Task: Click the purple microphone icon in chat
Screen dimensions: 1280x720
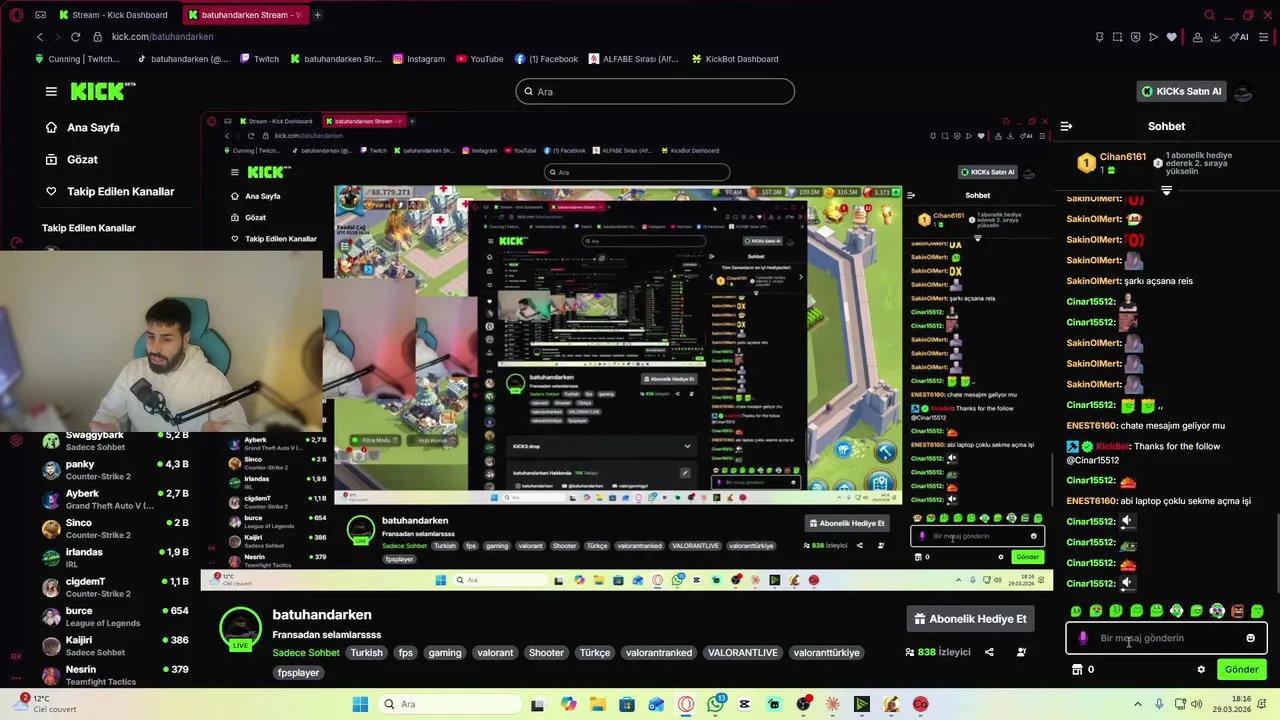Action: (x=1083, y=638)
